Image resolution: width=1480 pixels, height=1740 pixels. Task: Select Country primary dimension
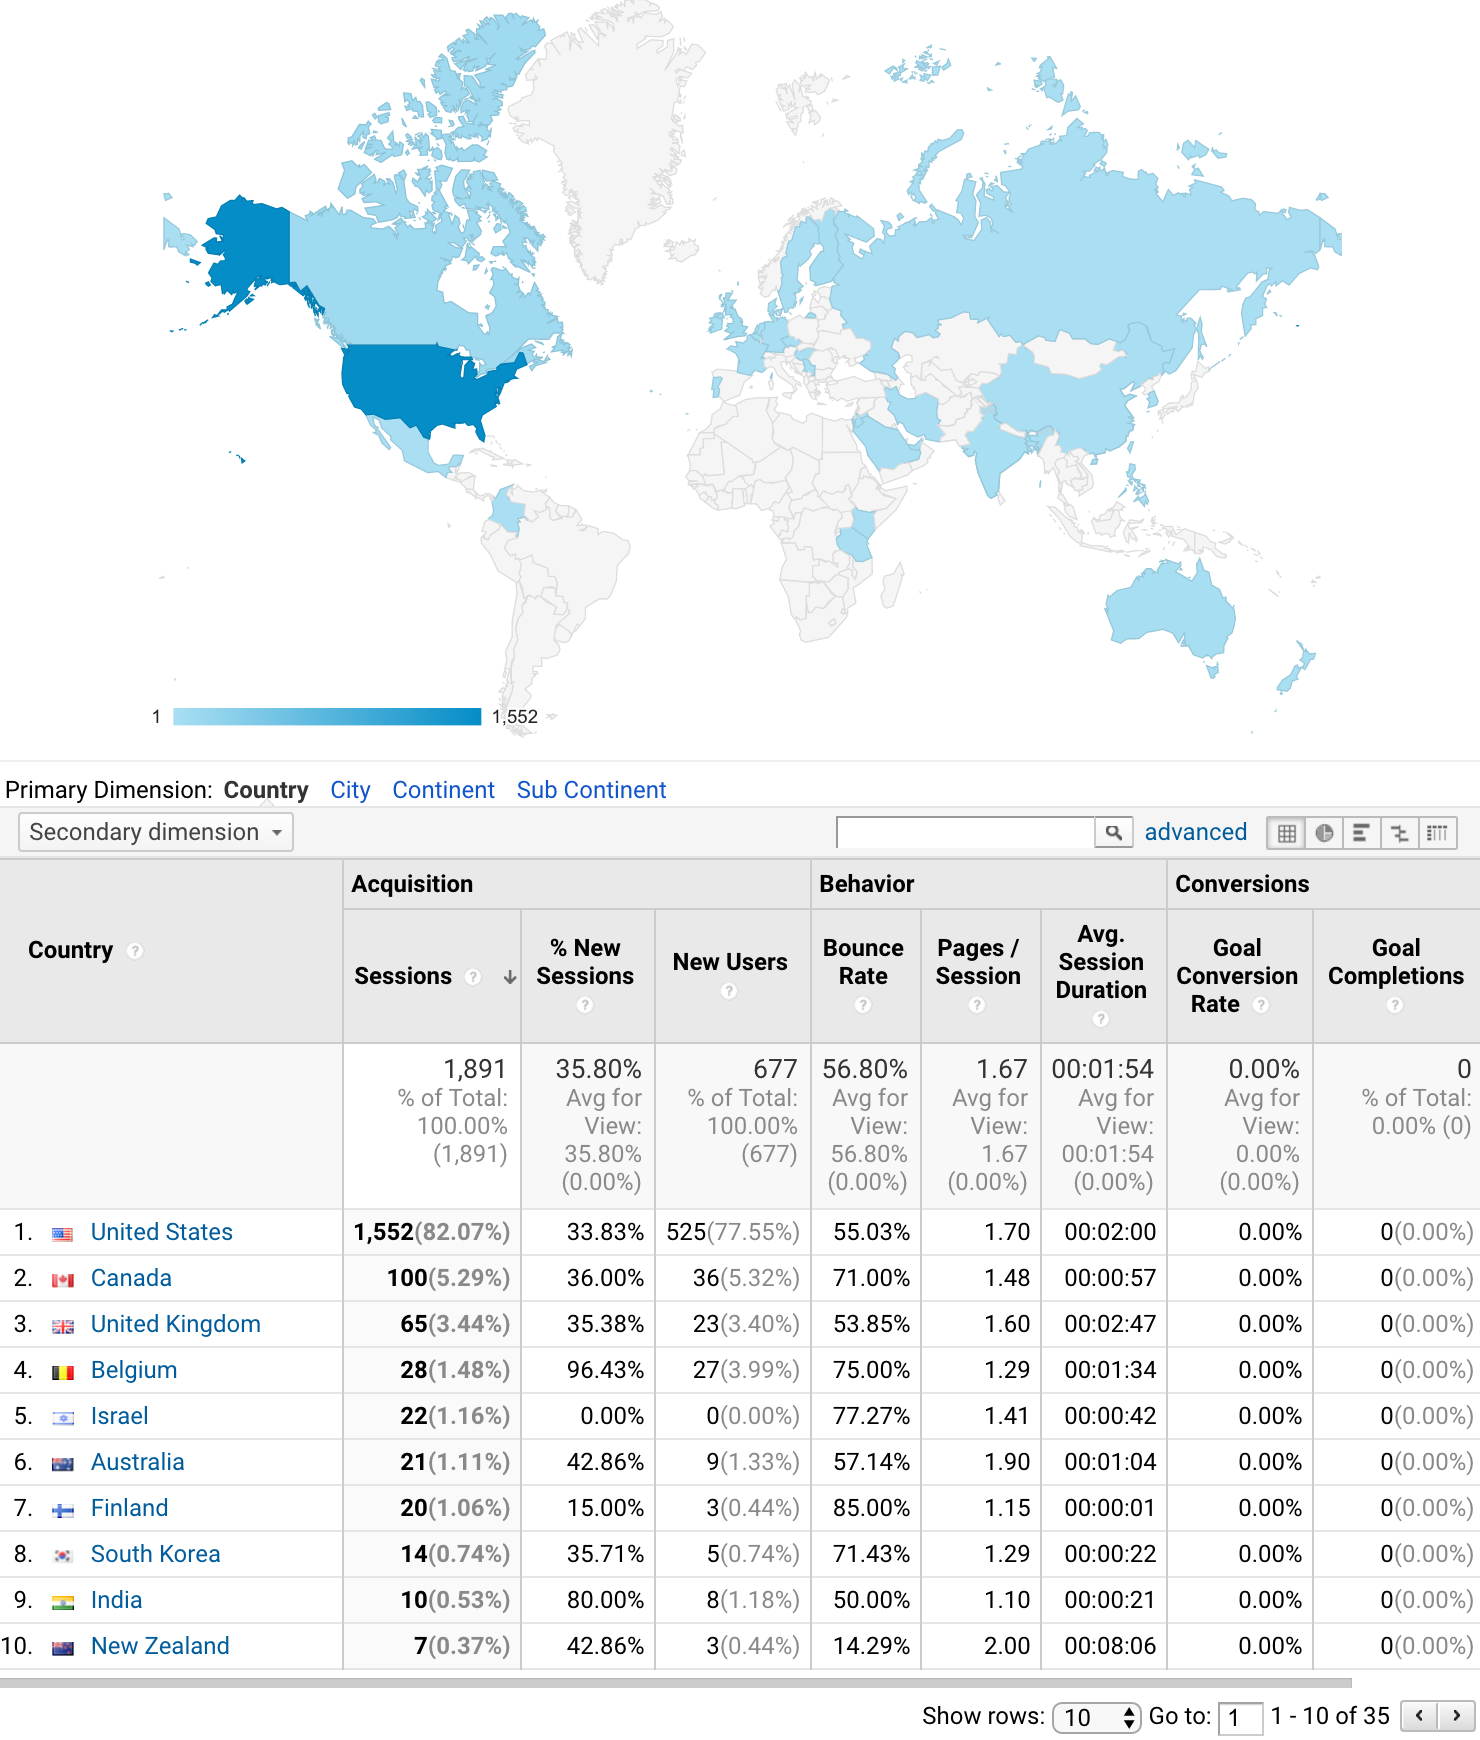[x=266, y=790]
